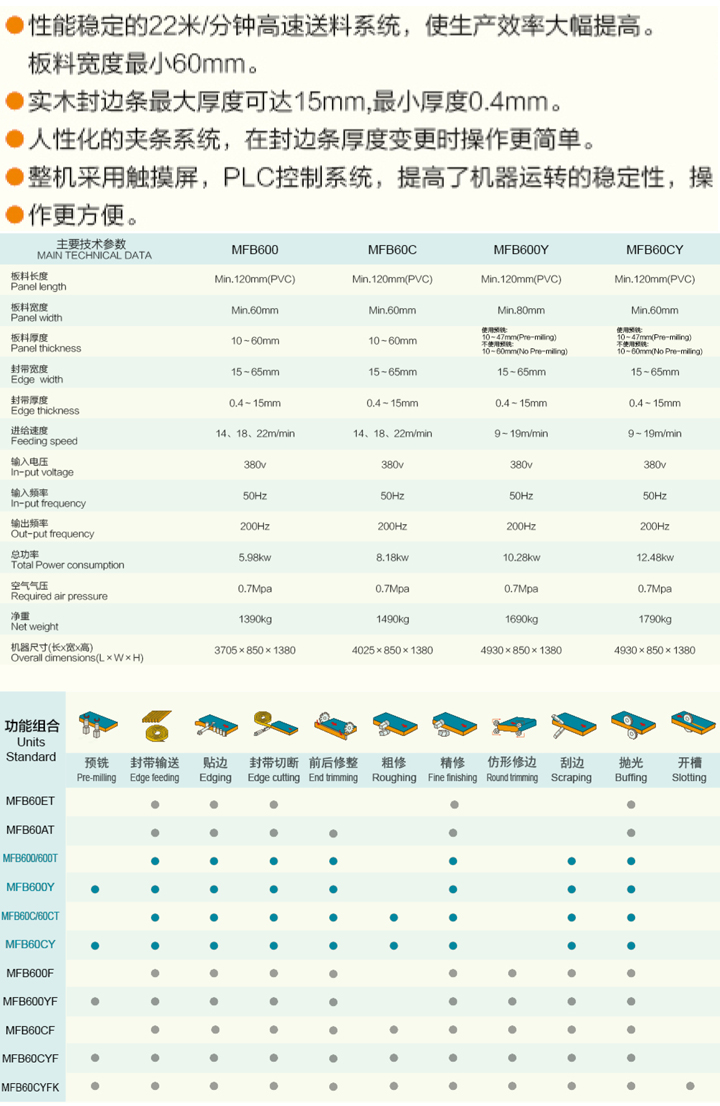Viewport: 720px width, 1106px height.
Task: Select the blue MFB600Y row label
Action: point(30,887)
